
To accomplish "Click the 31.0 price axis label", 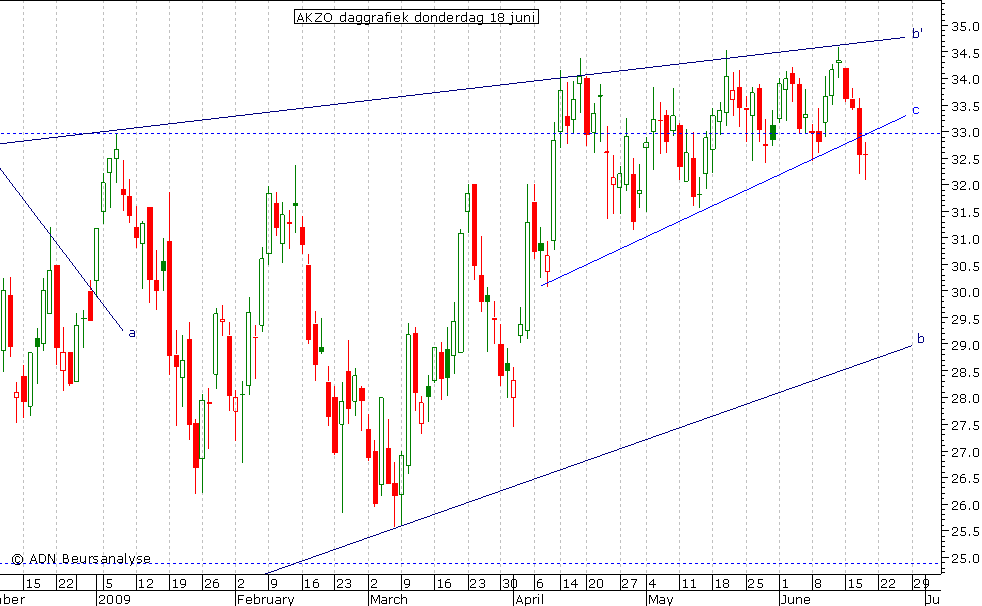I will 965,239.
